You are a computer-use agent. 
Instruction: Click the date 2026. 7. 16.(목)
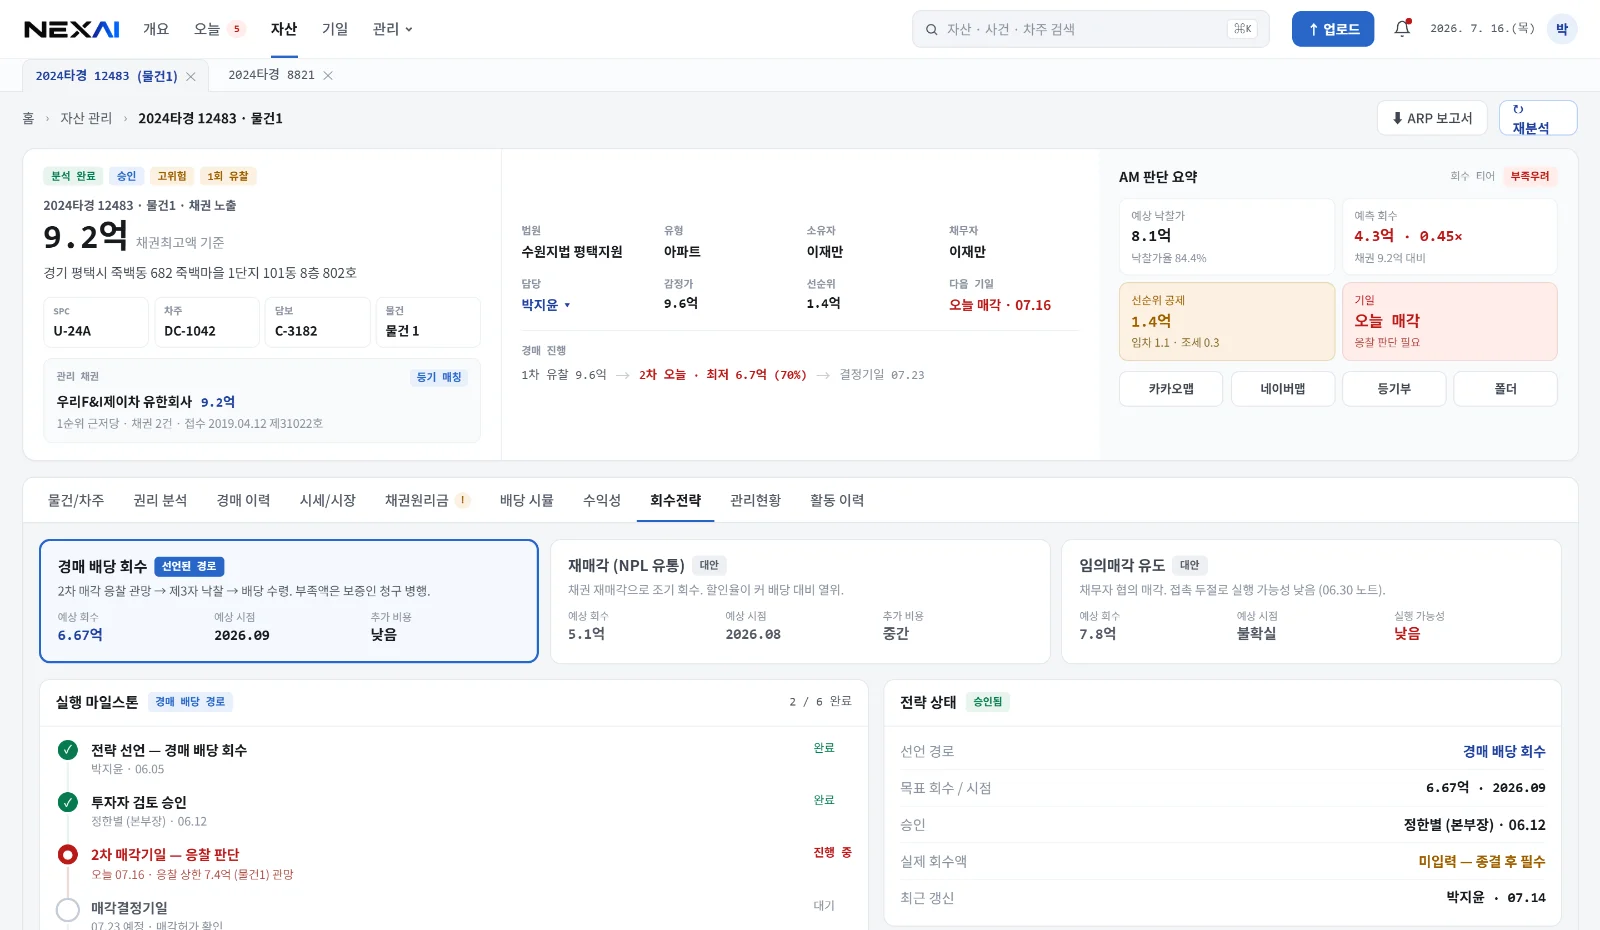(x=1482, y=29)
